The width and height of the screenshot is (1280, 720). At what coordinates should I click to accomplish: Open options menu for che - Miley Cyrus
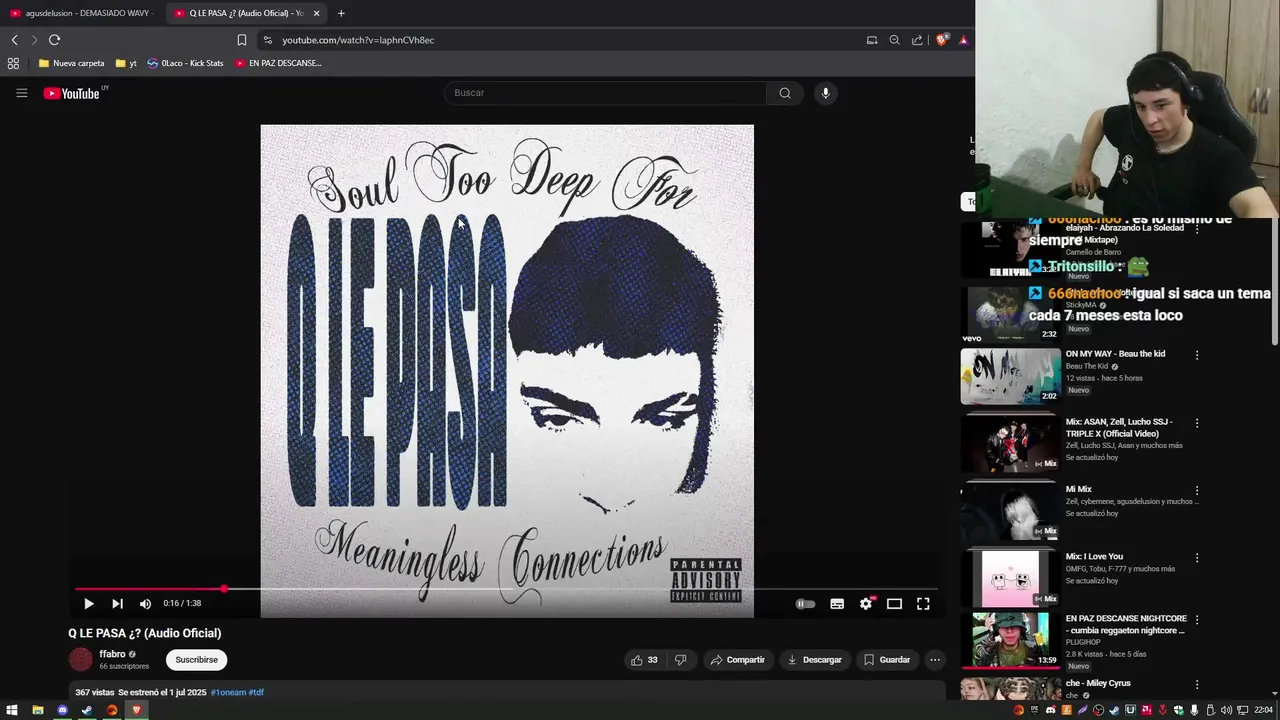click(1197, 684)
